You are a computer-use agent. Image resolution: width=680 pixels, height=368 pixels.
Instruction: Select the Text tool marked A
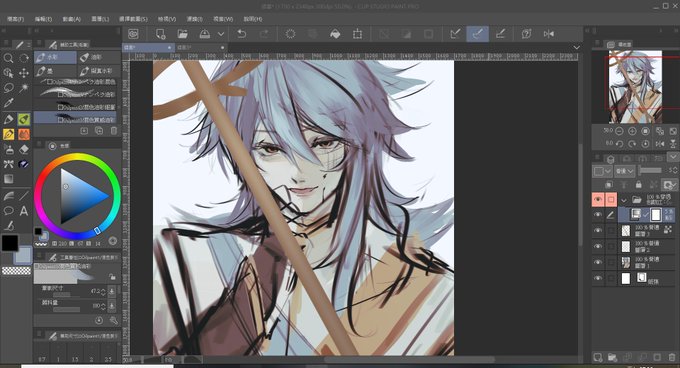24,211
